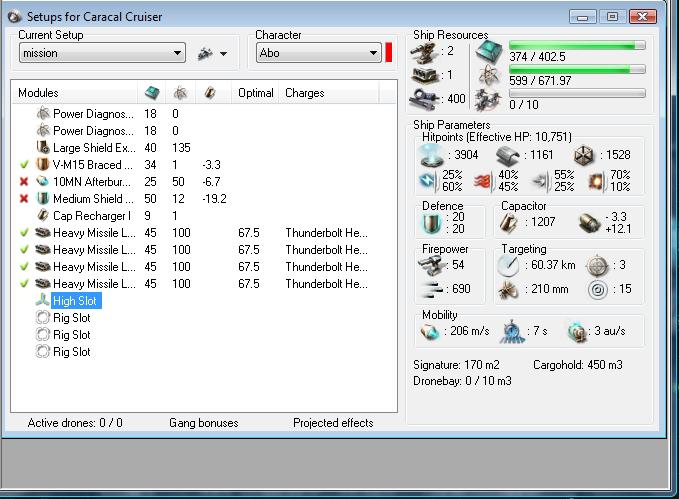Toggle third Heavy Missile Launcher checkmark

click(x=24, y=266)
